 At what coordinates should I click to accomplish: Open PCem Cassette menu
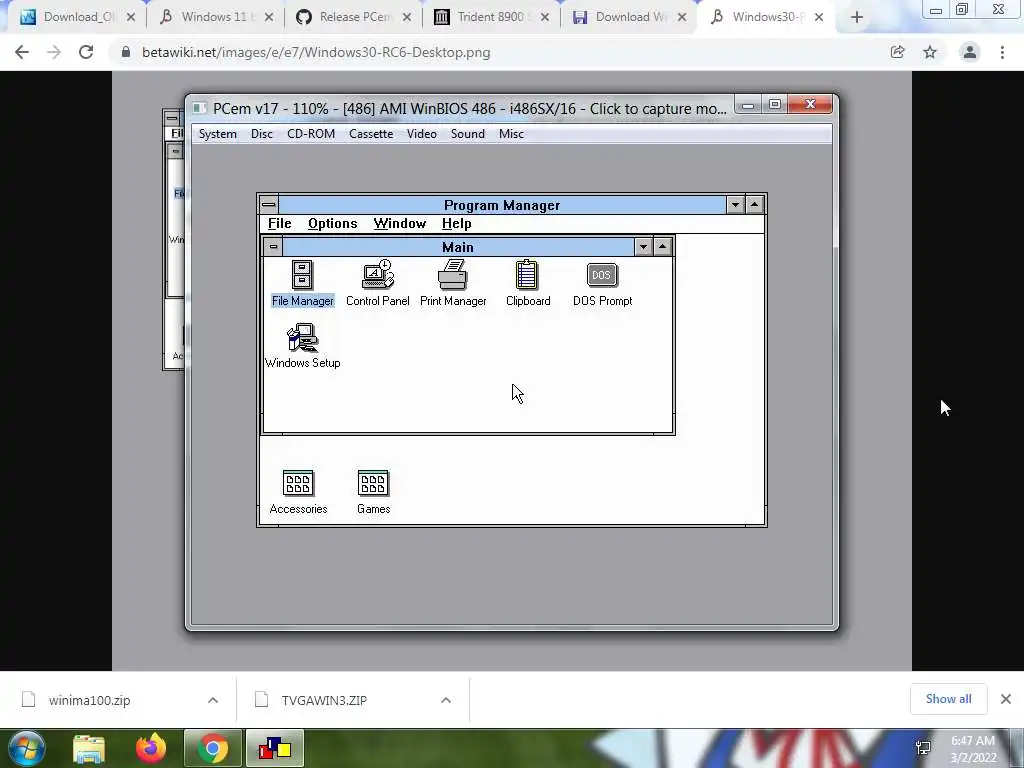371,134
